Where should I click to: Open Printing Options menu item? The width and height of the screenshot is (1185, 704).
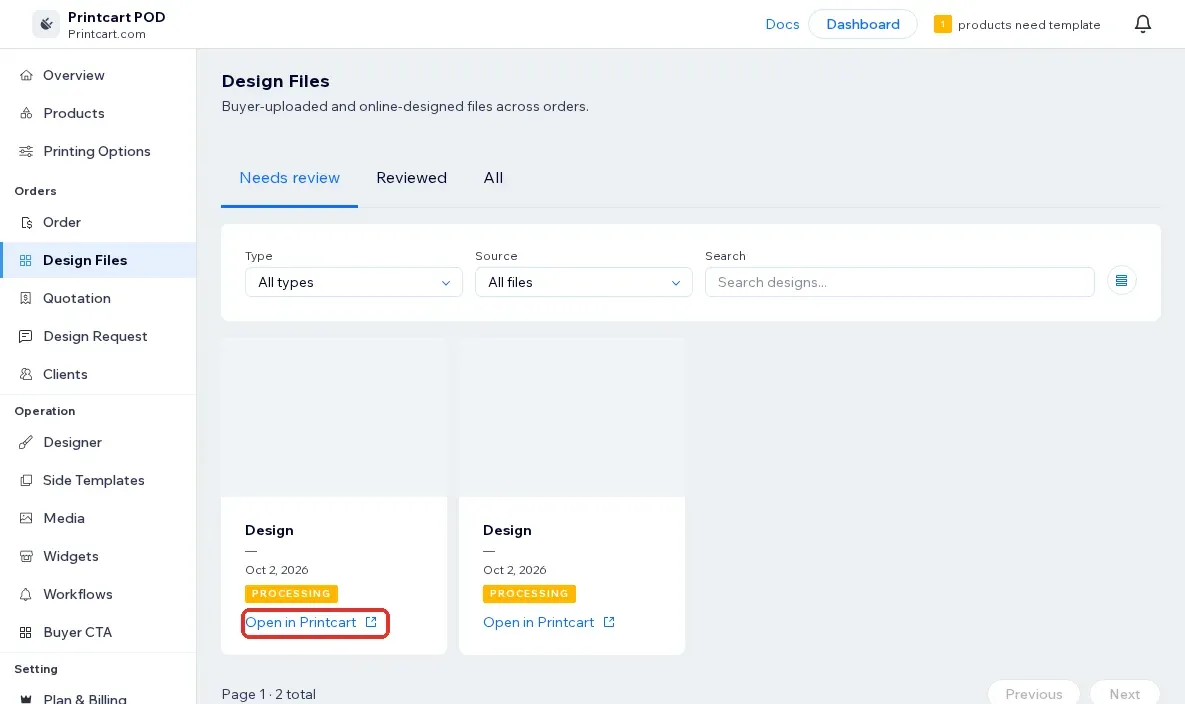(x=98, y=151)
